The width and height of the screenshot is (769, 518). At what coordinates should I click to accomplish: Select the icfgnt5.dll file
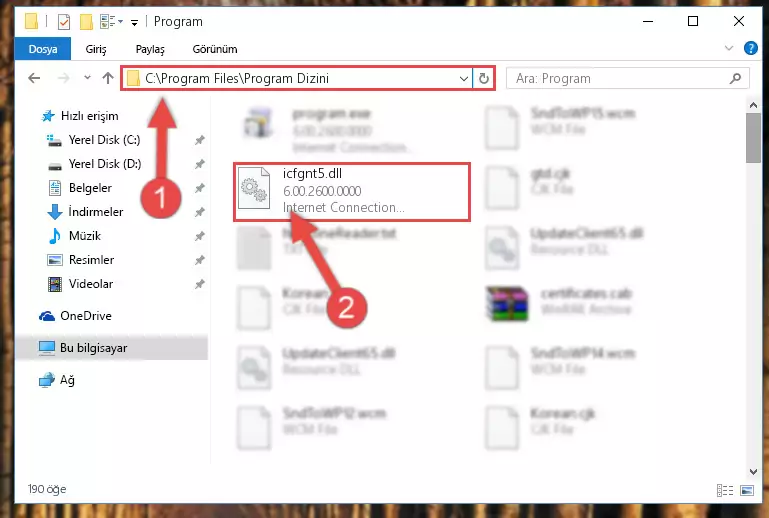(x=352, y=191)
